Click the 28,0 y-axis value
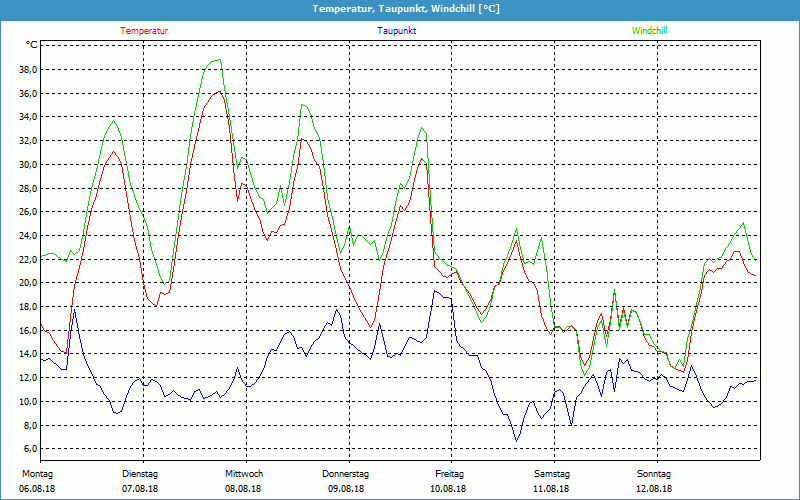 tap(28, 188)
